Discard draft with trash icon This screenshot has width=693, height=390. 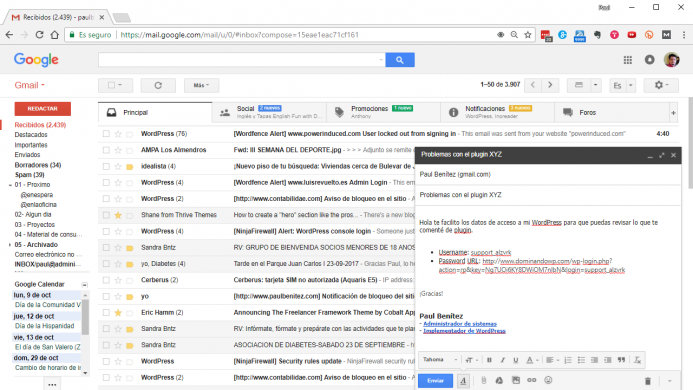click(x=648, y=381)
